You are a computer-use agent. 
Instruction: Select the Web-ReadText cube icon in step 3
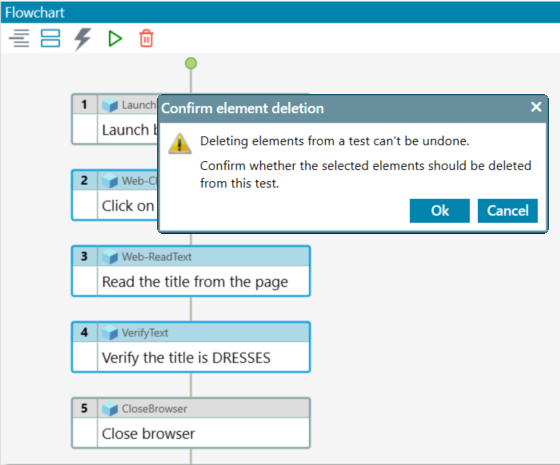(x=110, y=257)
